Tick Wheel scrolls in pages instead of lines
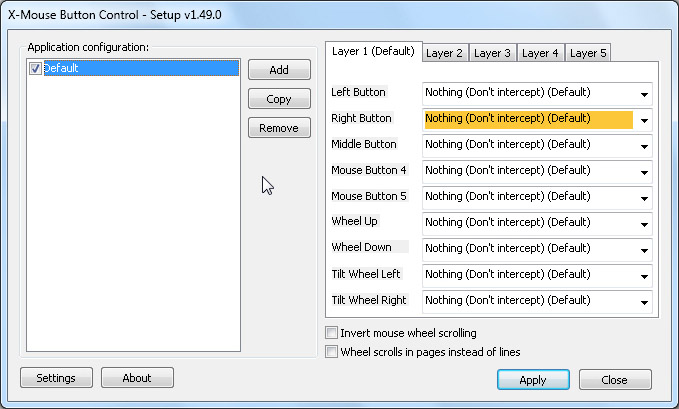The width and height of the screenshot is (679, 409). coord(331,351)
